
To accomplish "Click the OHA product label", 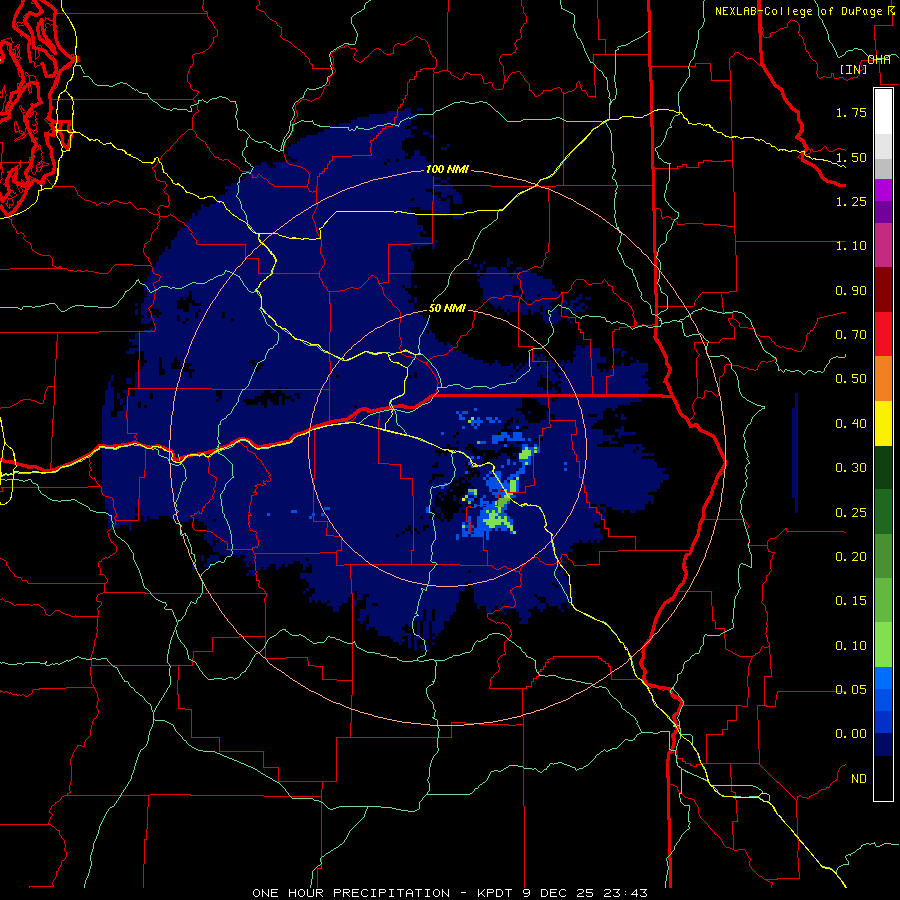I will (879, 60).
